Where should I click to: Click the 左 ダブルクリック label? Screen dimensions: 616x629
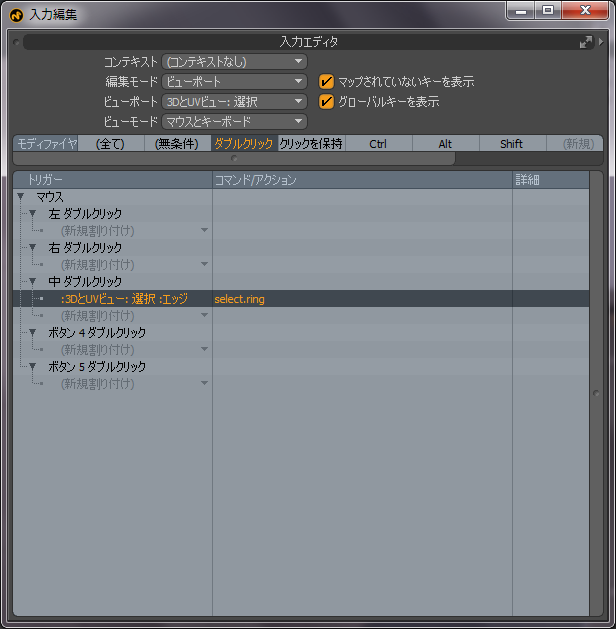[x=85, y=214]
